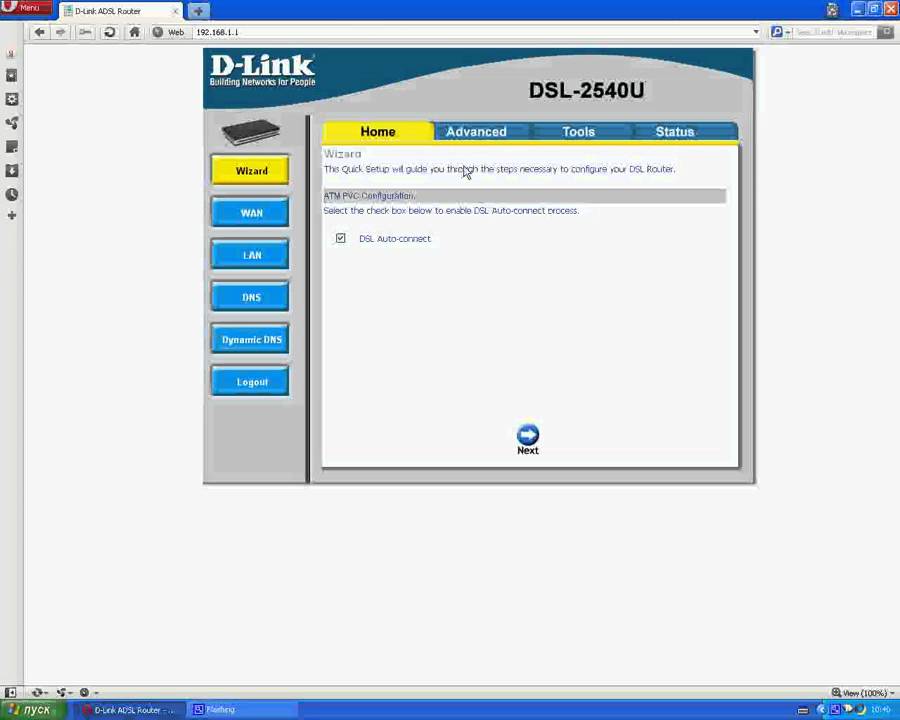Open the DNS settings page
The height and width of the screenshot is (720, 900).
(251, 297)
